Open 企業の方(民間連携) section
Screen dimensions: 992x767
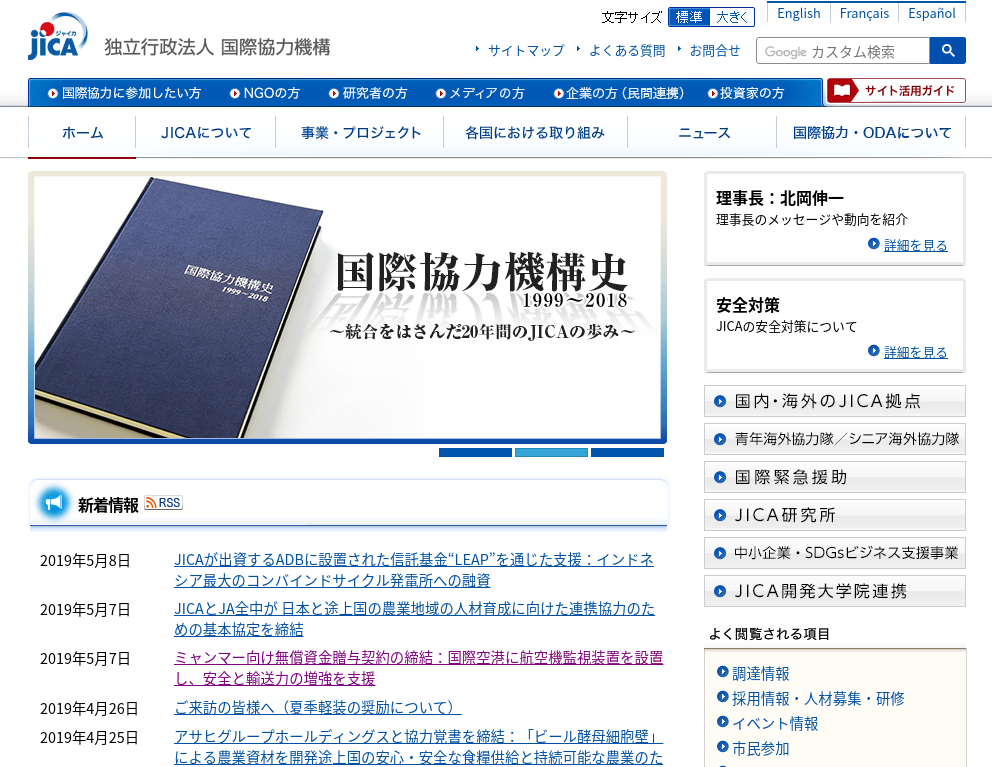tap(619, 93)
